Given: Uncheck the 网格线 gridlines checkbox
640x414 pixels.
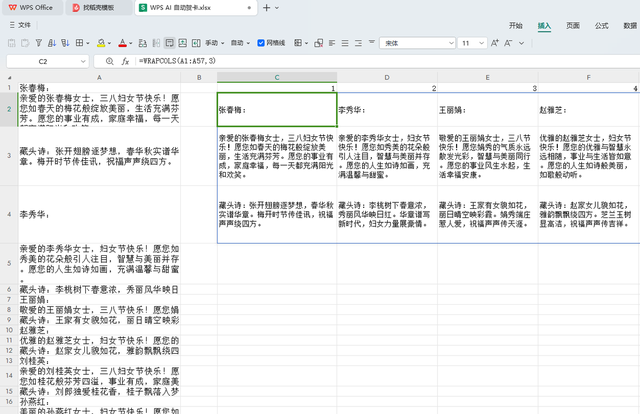Looking at the screenshot, I should (261, 43).
